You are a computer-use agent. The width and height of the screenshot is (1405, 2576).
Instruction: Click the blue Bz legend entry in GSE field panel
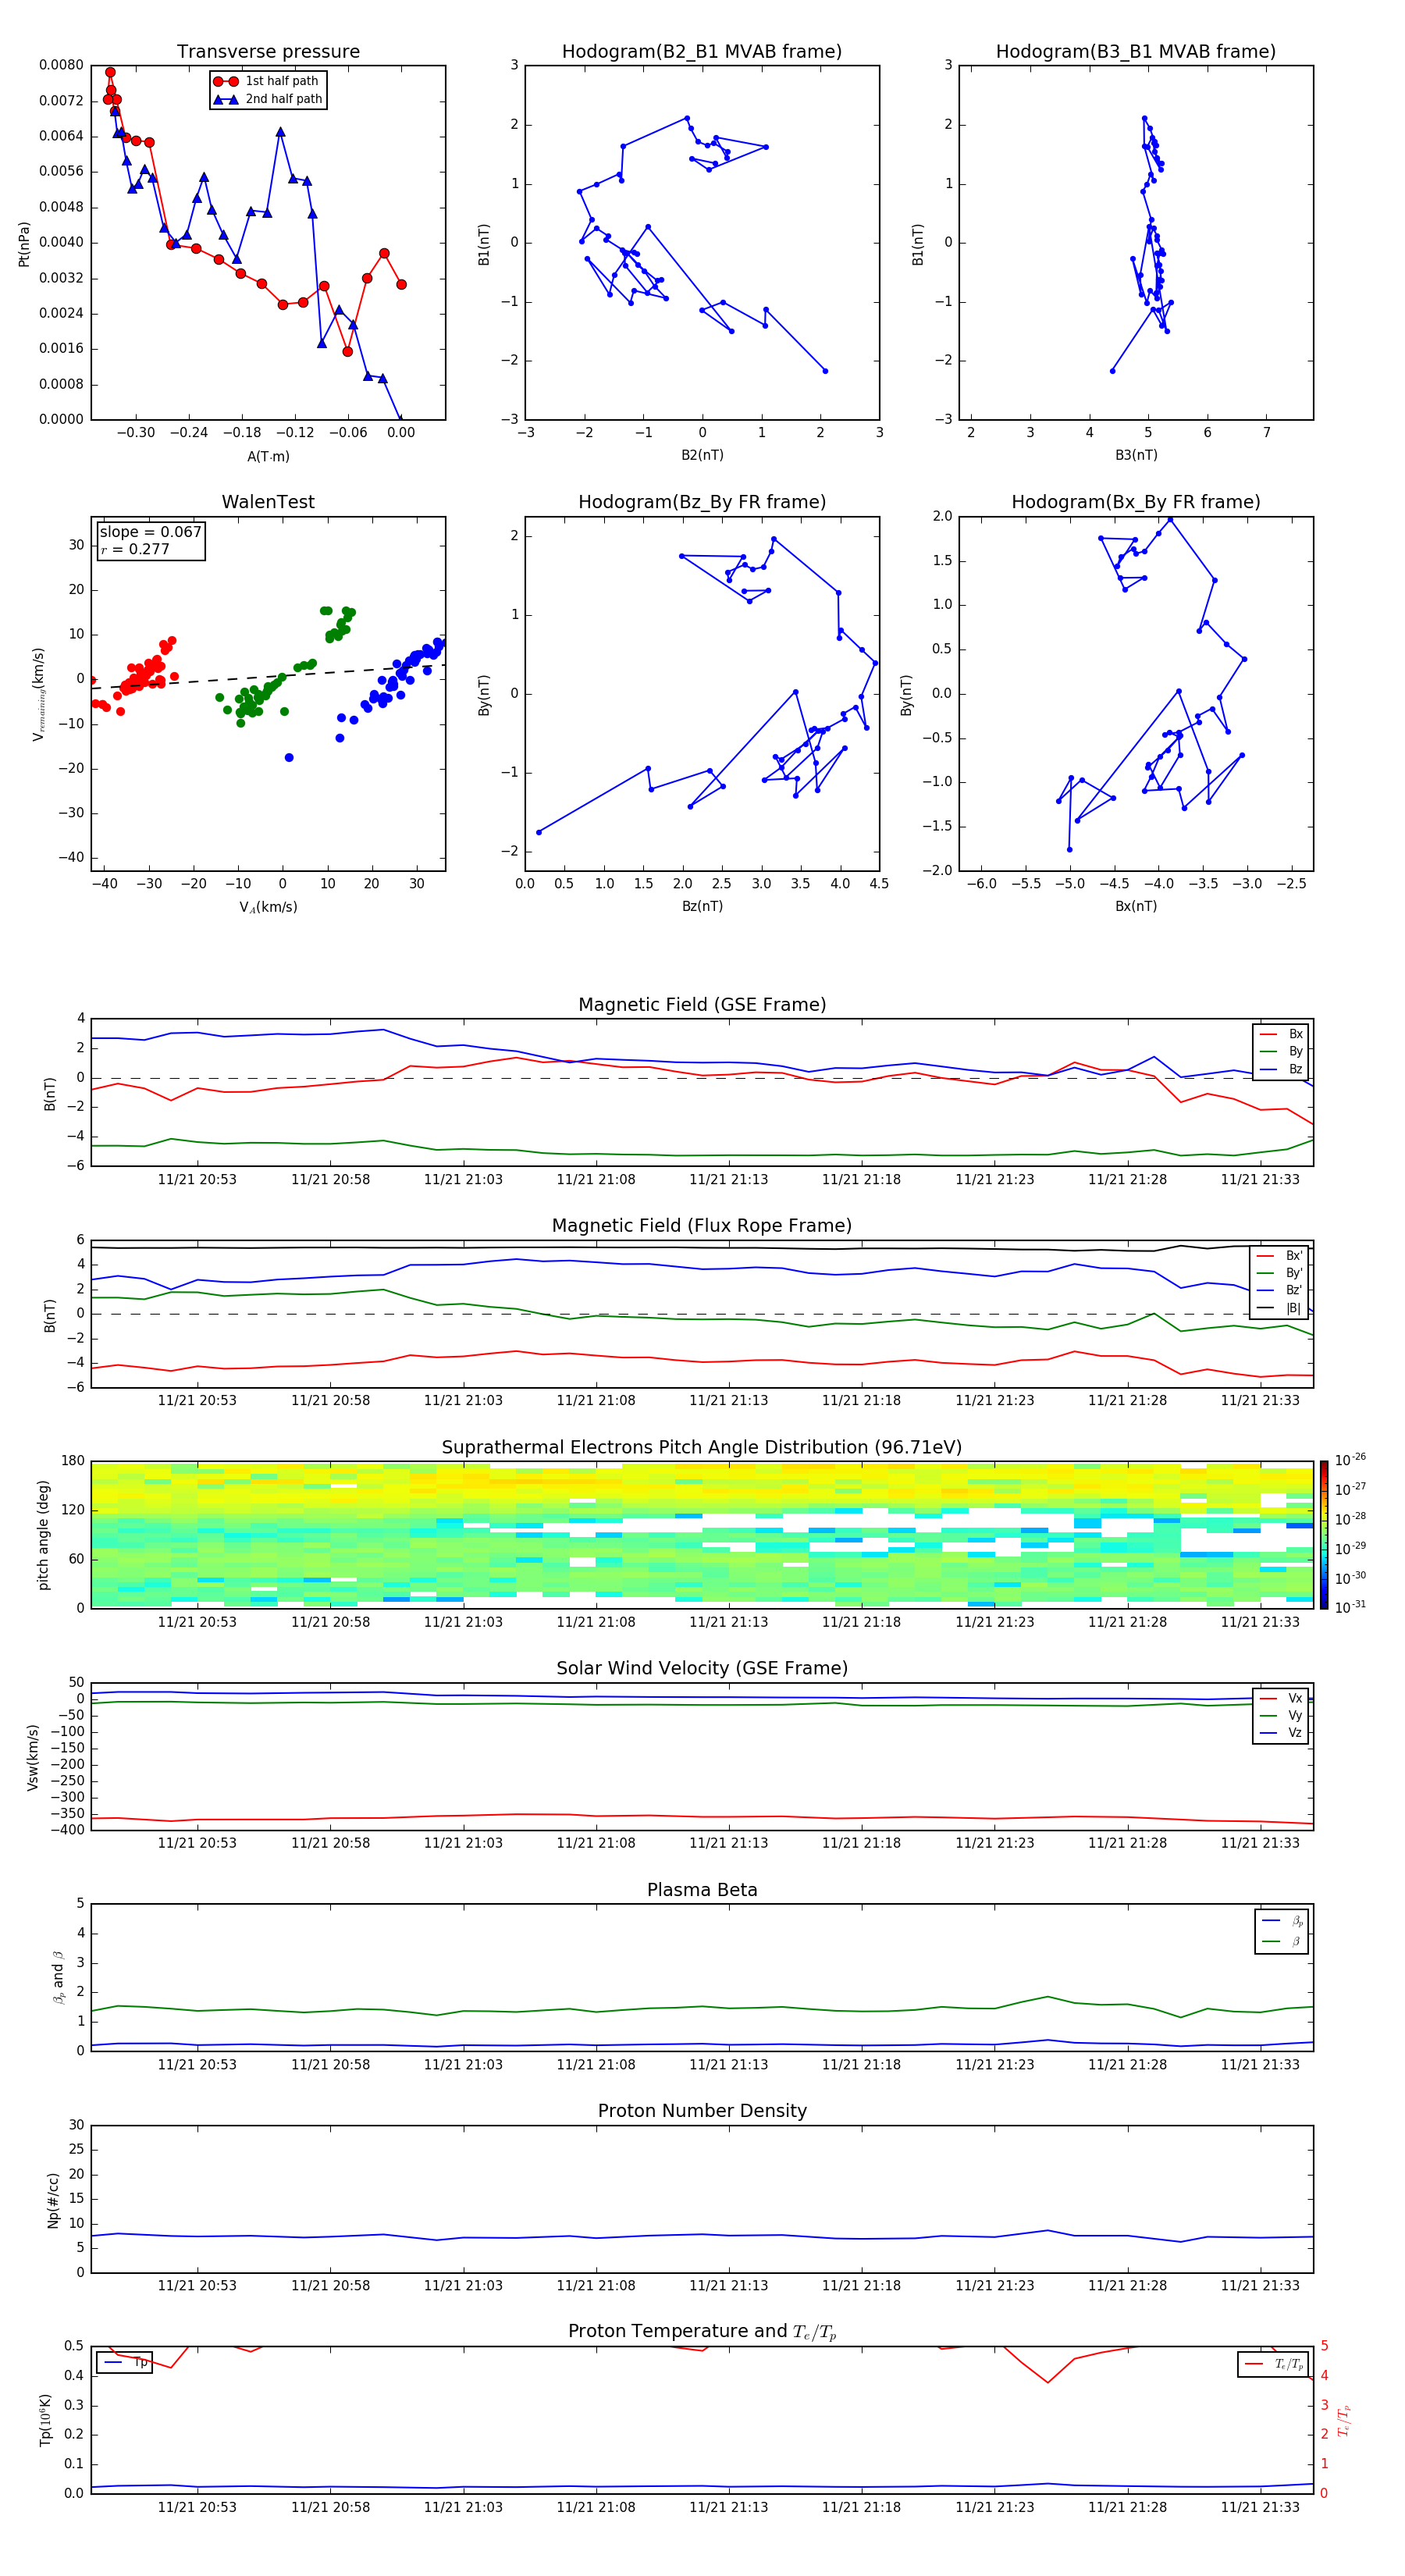pos(1282,1069)
